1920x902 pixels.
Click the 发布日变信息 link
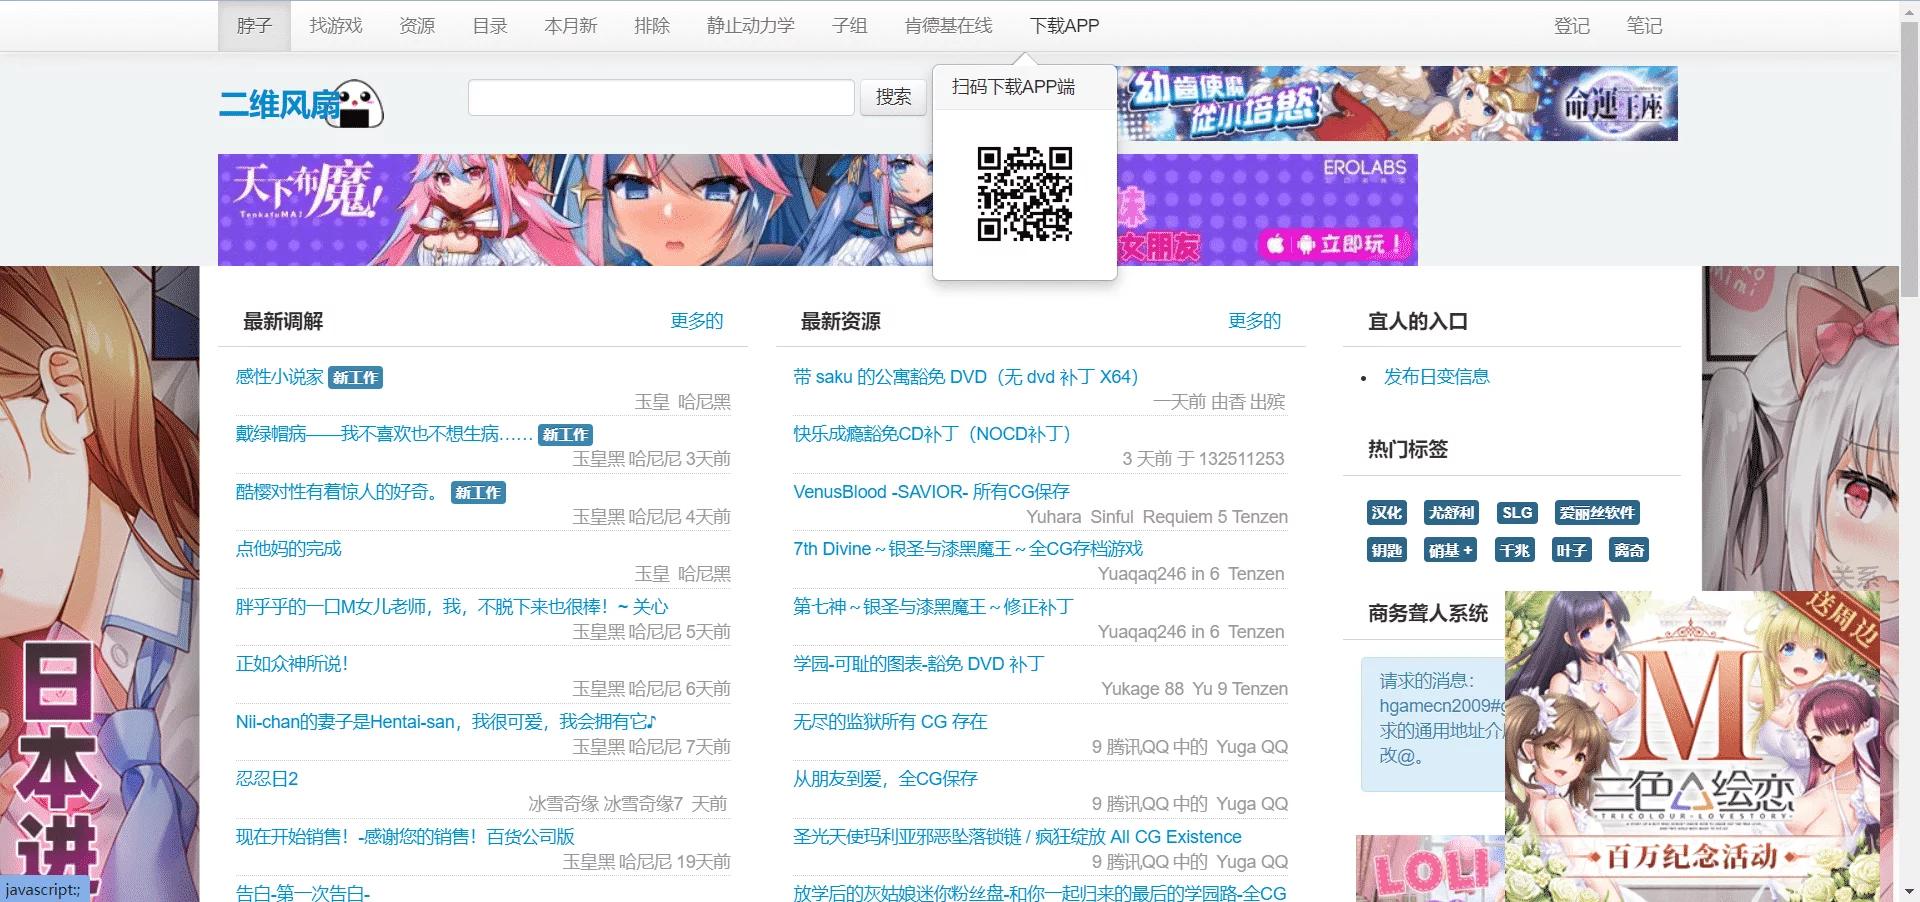click(1437, 377)
